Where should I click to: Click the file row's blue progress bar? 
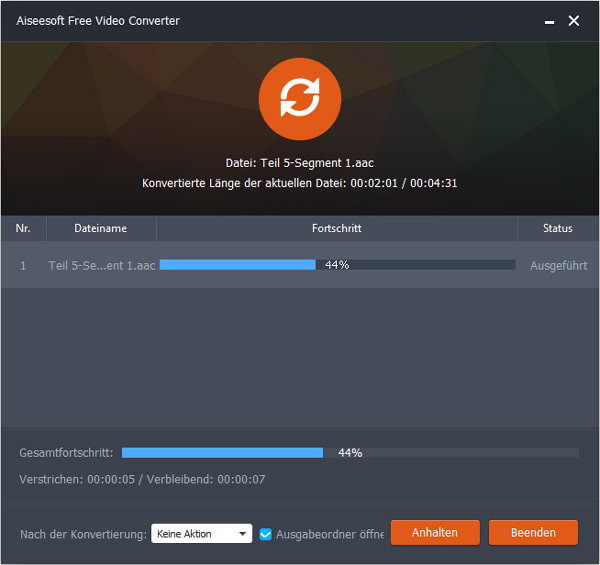tap(238, 265)
